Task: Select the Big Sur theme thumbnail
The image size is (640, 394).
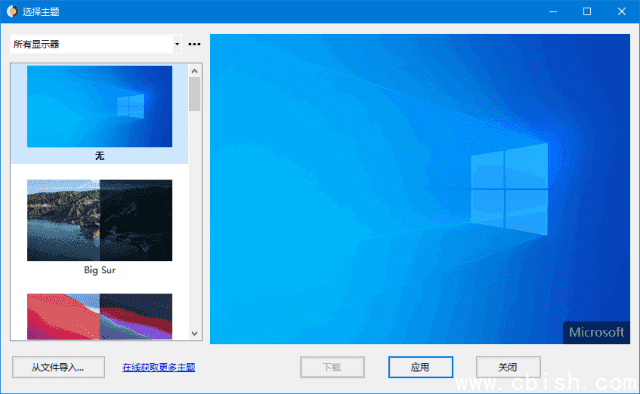Action: click(x=100, y=220)
